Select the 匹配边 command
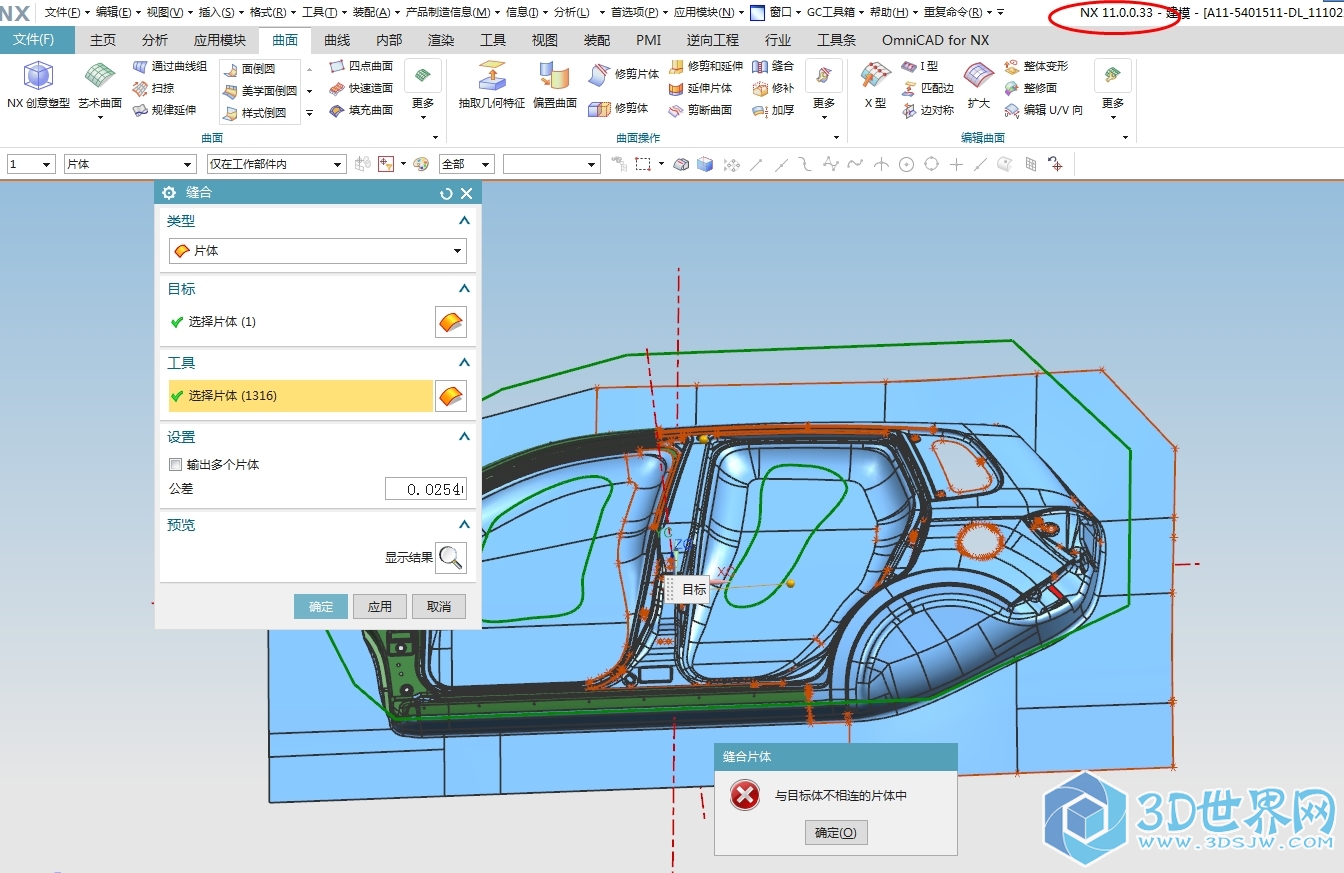This screenshot has height=873, width=1344. point(927,88)
